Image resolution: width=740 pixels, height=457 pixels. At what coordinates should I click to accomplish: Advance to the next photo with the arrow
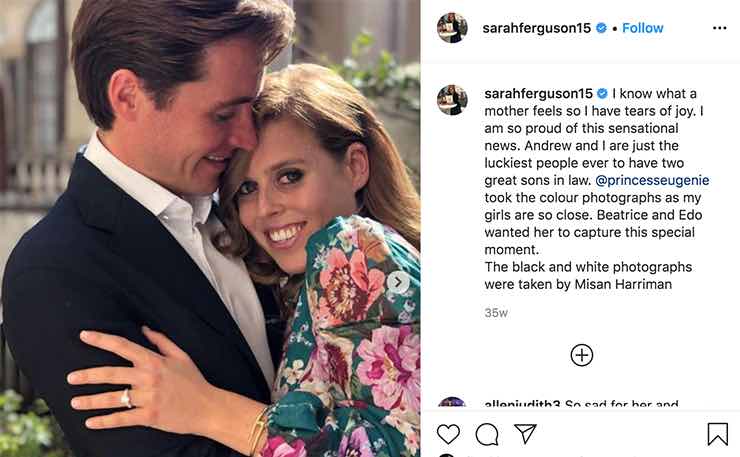398,282
